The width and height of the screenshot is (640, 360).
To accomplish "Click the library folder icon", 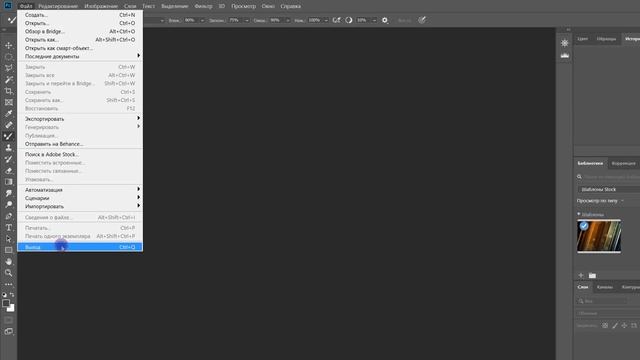I will click(x=593, y=276).
